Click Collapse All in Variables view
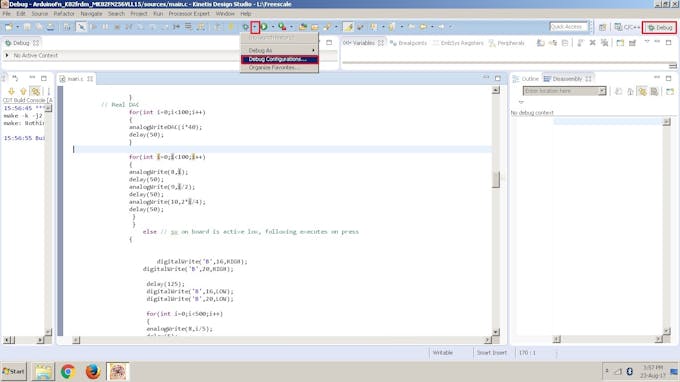Image resolution: width=680 pixels, height=382 pixels. pyautogui.click(x=565, y=43)
